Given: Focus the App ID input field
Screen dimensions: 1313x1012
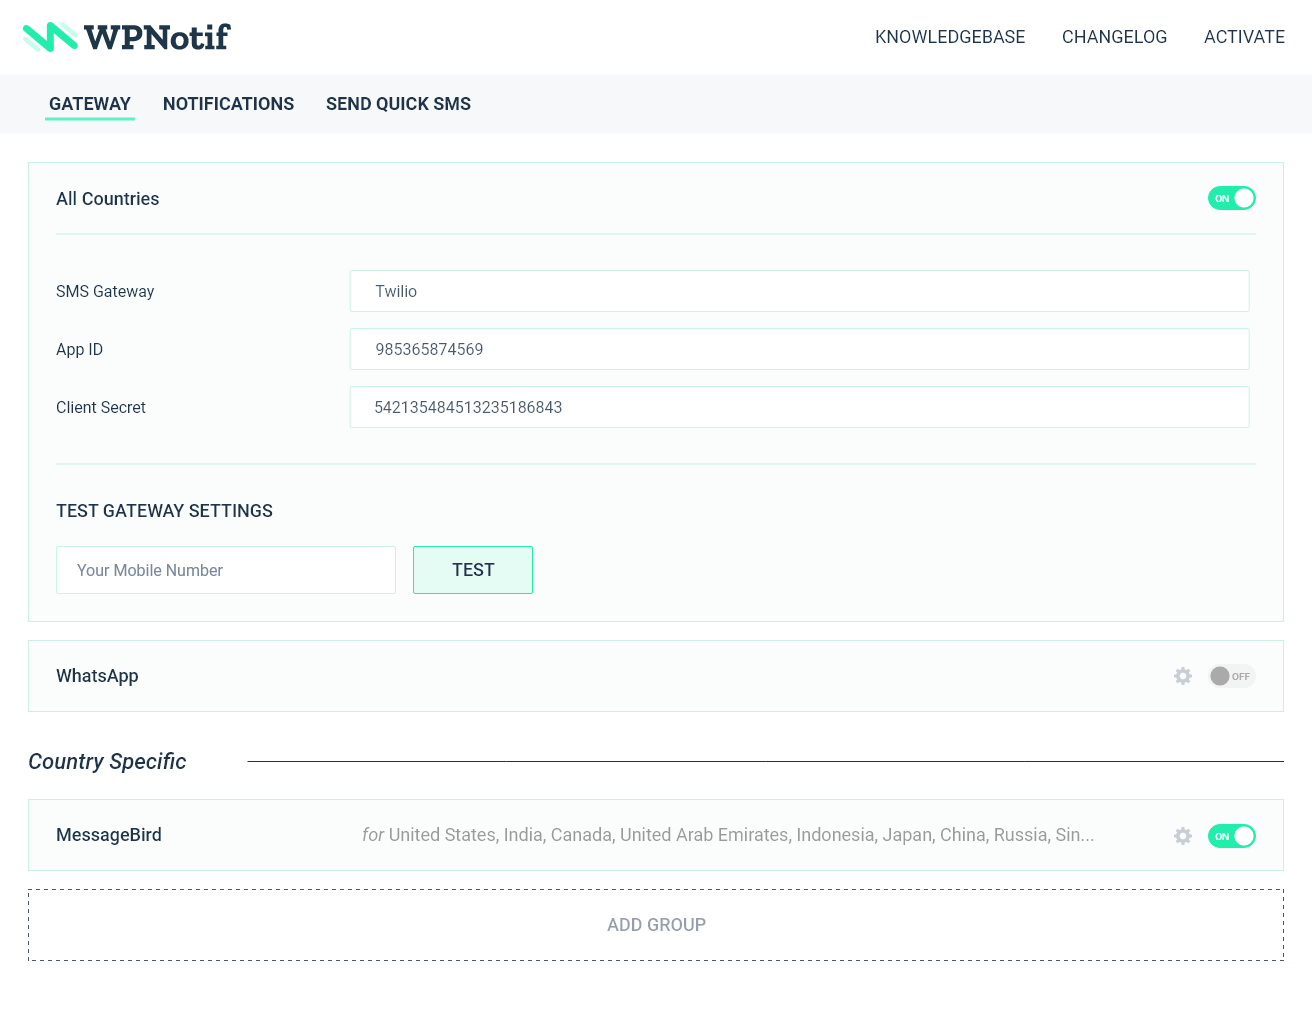Looking at the screenshot, I should pos(799,349).
